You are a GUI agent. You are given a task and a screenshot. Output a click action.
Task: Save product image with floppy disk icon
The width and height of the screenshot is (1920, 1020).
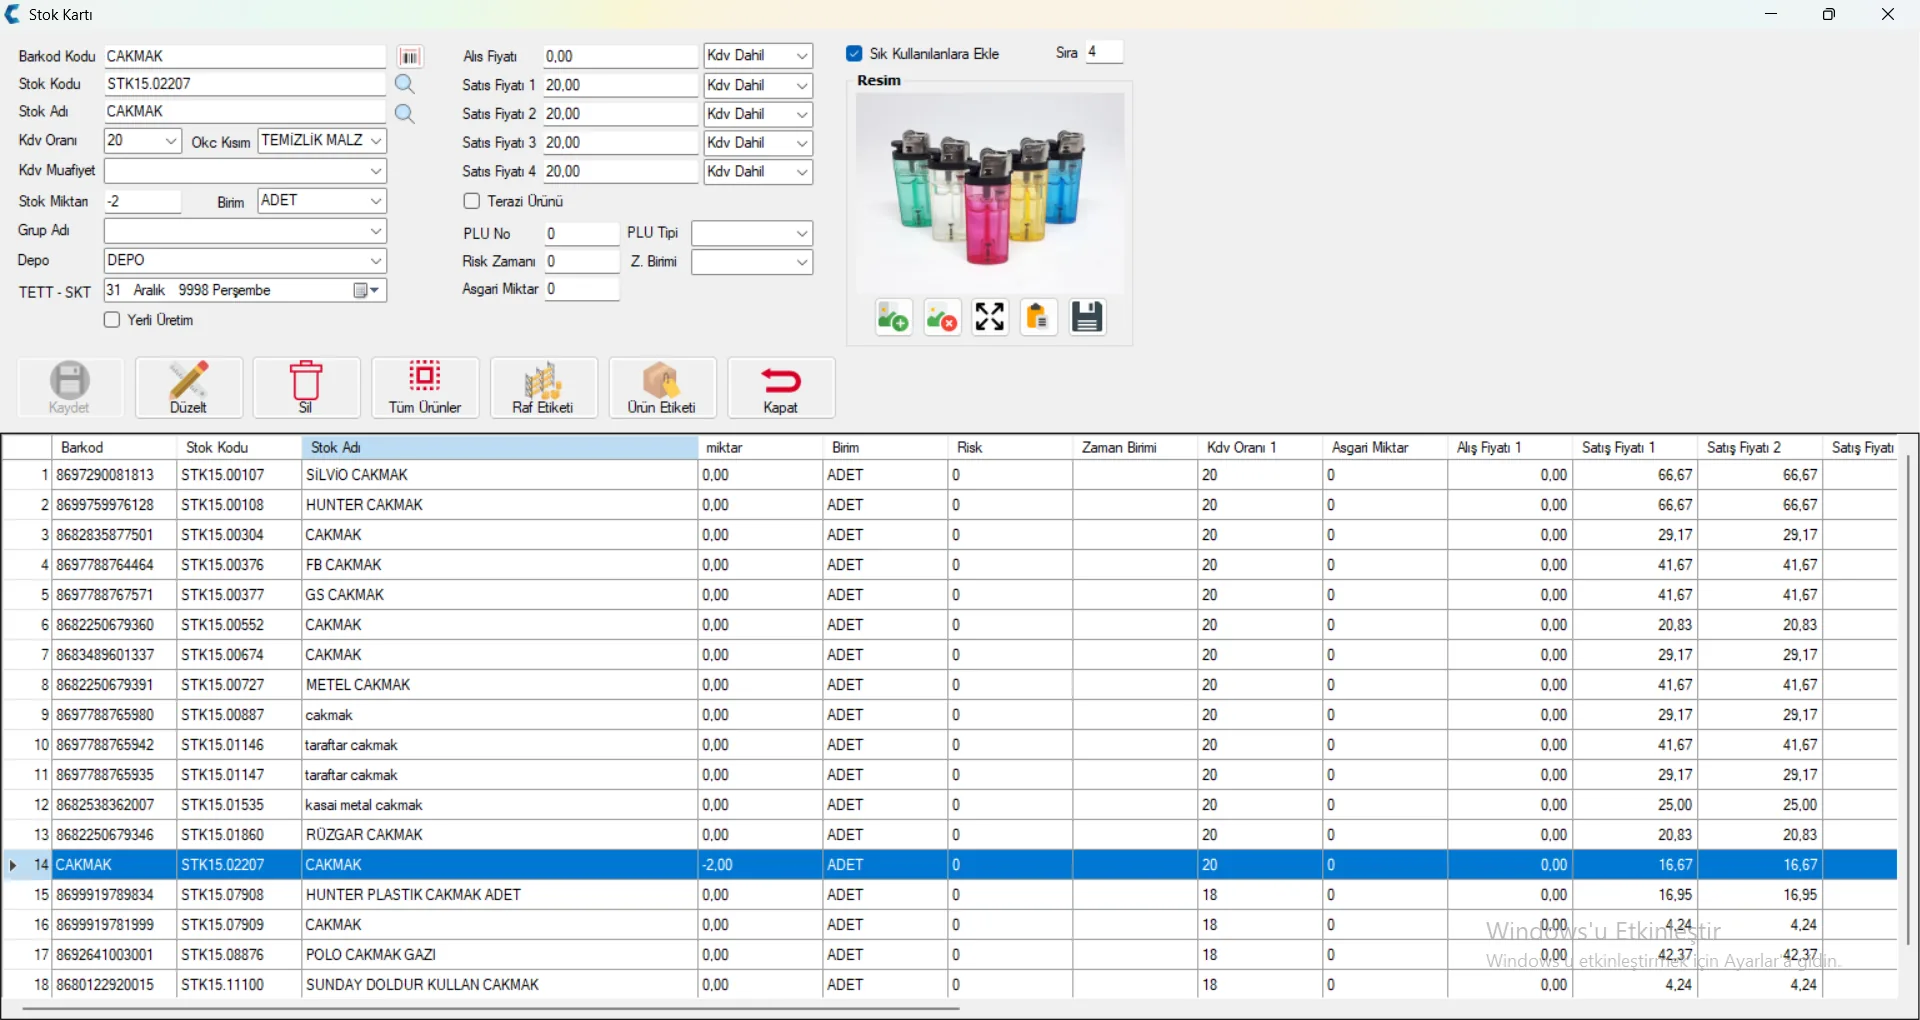pyautogui.click(x=1088, y=318)
